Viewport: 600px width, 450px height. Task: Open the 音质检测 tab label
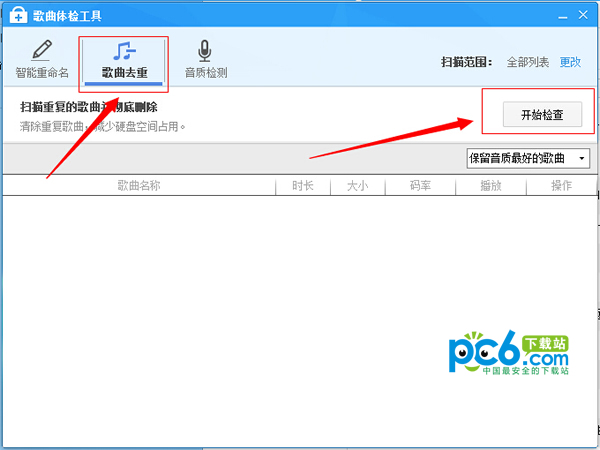(205, 73)
